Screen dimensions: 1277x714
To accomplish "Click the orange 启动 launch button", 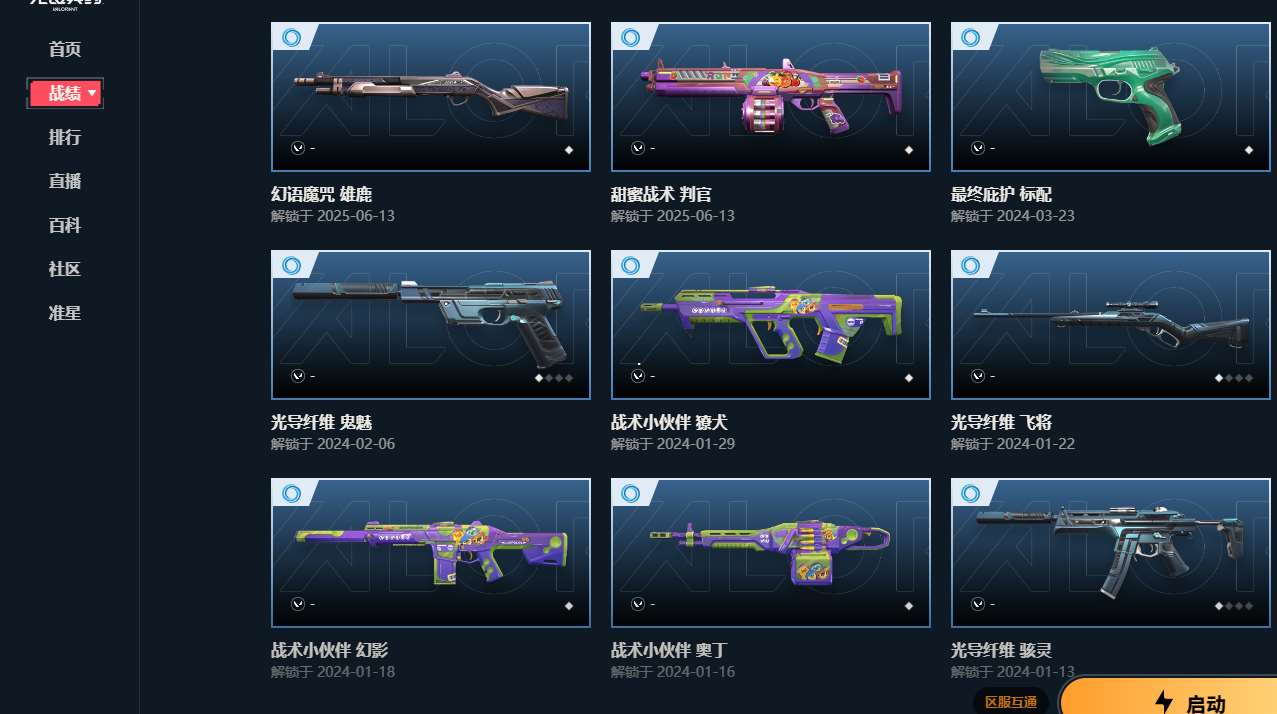I will (x=1168, y=697).
